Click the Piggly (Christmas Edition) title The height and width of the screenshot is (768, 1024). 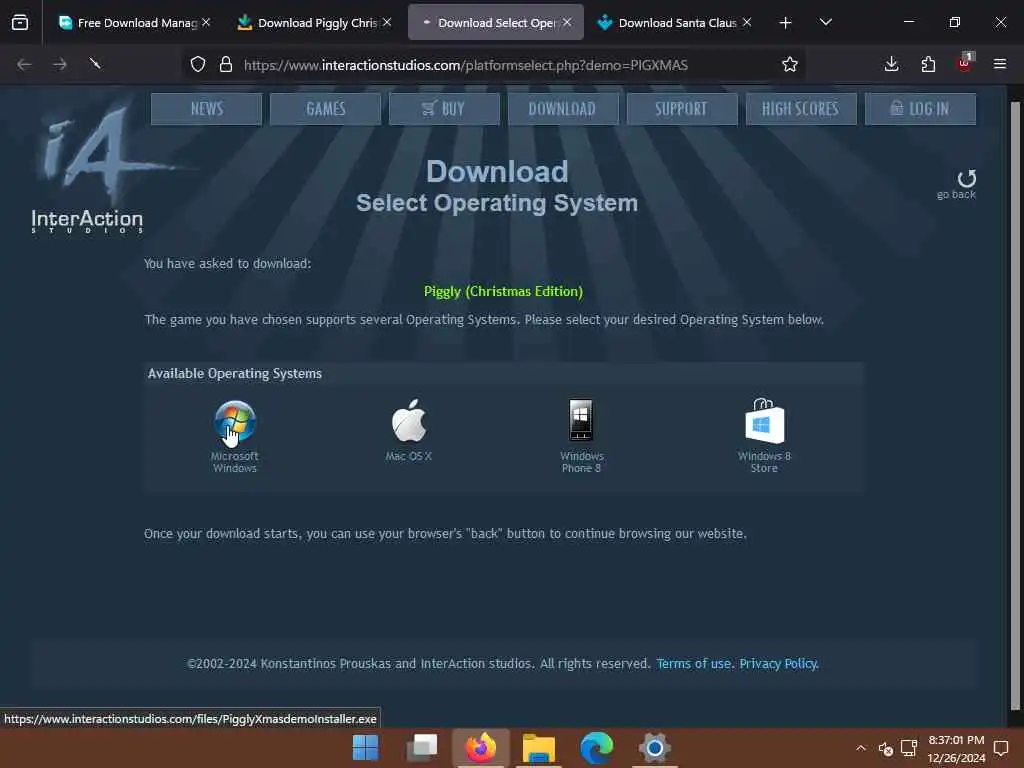pyautogui.click(x=503, y=291)
